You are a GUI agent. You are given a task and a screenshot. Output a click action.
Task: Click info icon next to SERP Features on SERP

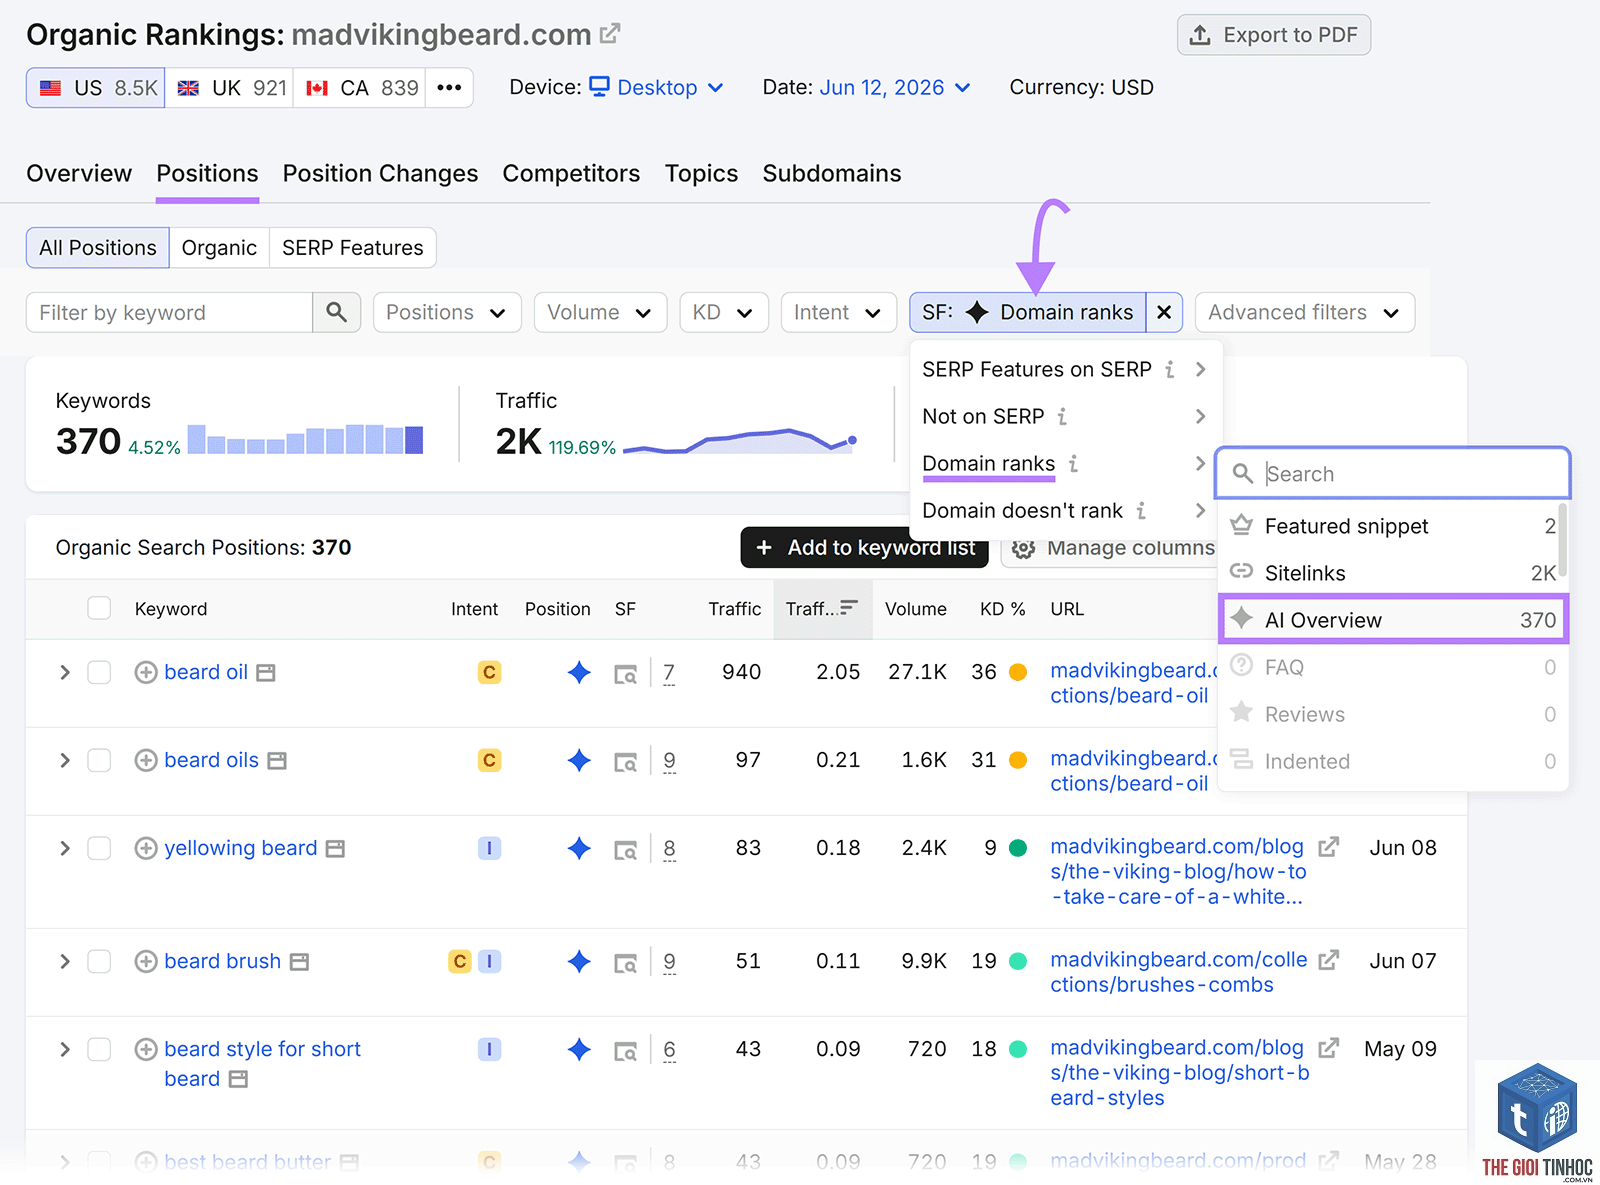[1169, 369]
